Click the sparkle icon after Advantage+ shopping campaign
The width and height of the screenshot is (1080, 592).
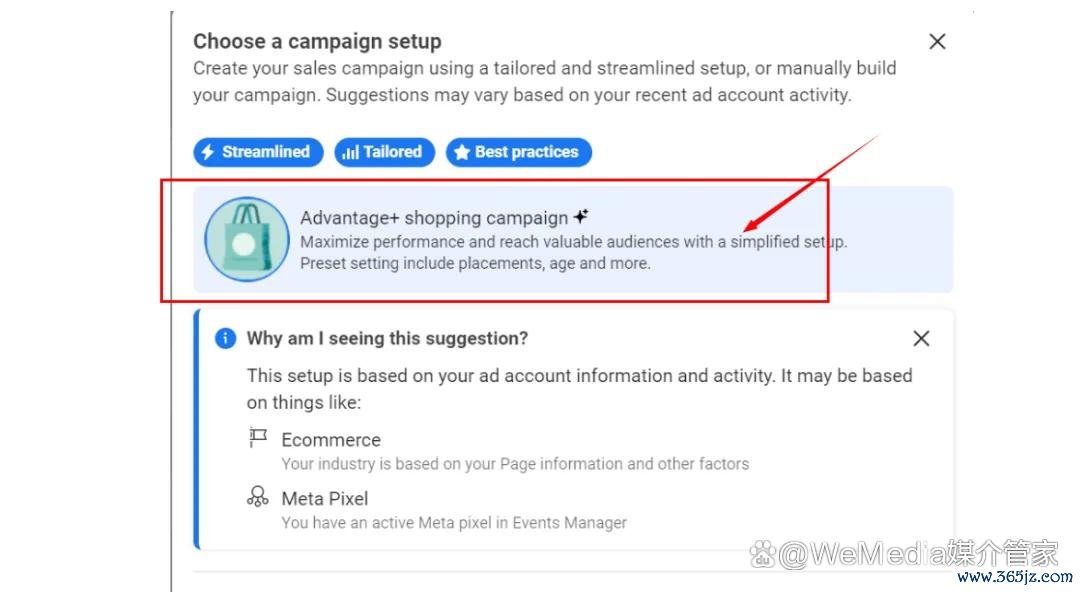coord(581,216)
